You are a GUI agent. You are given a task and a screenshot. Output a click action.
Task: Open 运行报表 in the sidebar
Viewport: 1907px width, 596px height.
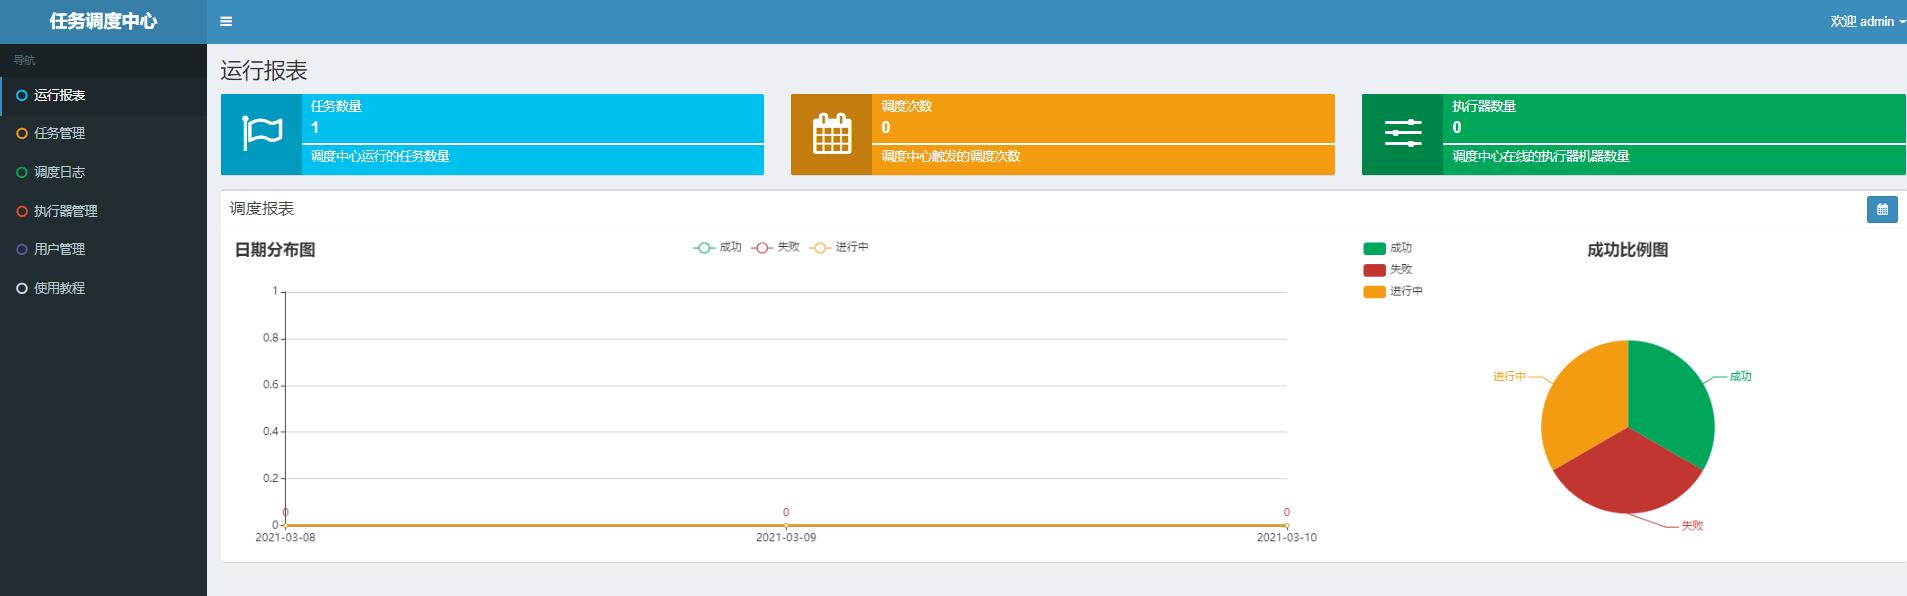[103, 96]
